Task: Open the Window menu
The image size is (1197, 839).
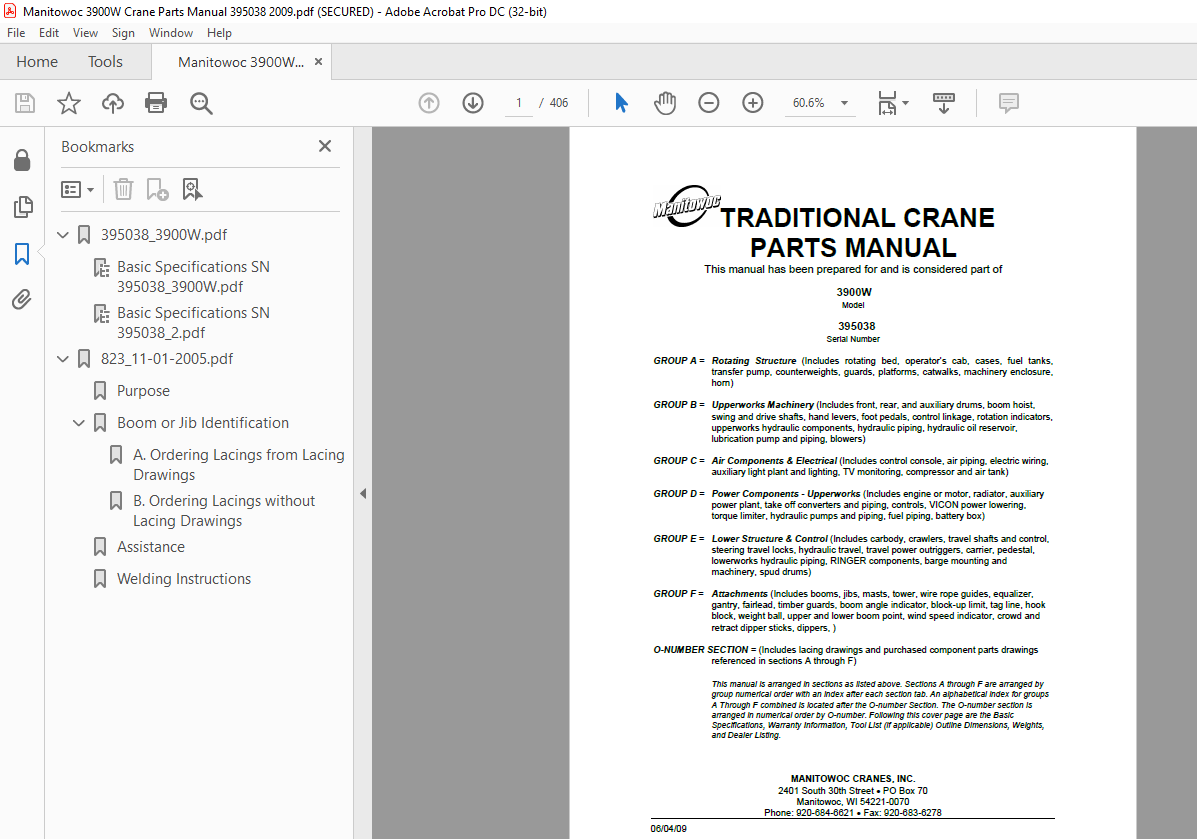Action: [171, 33]
